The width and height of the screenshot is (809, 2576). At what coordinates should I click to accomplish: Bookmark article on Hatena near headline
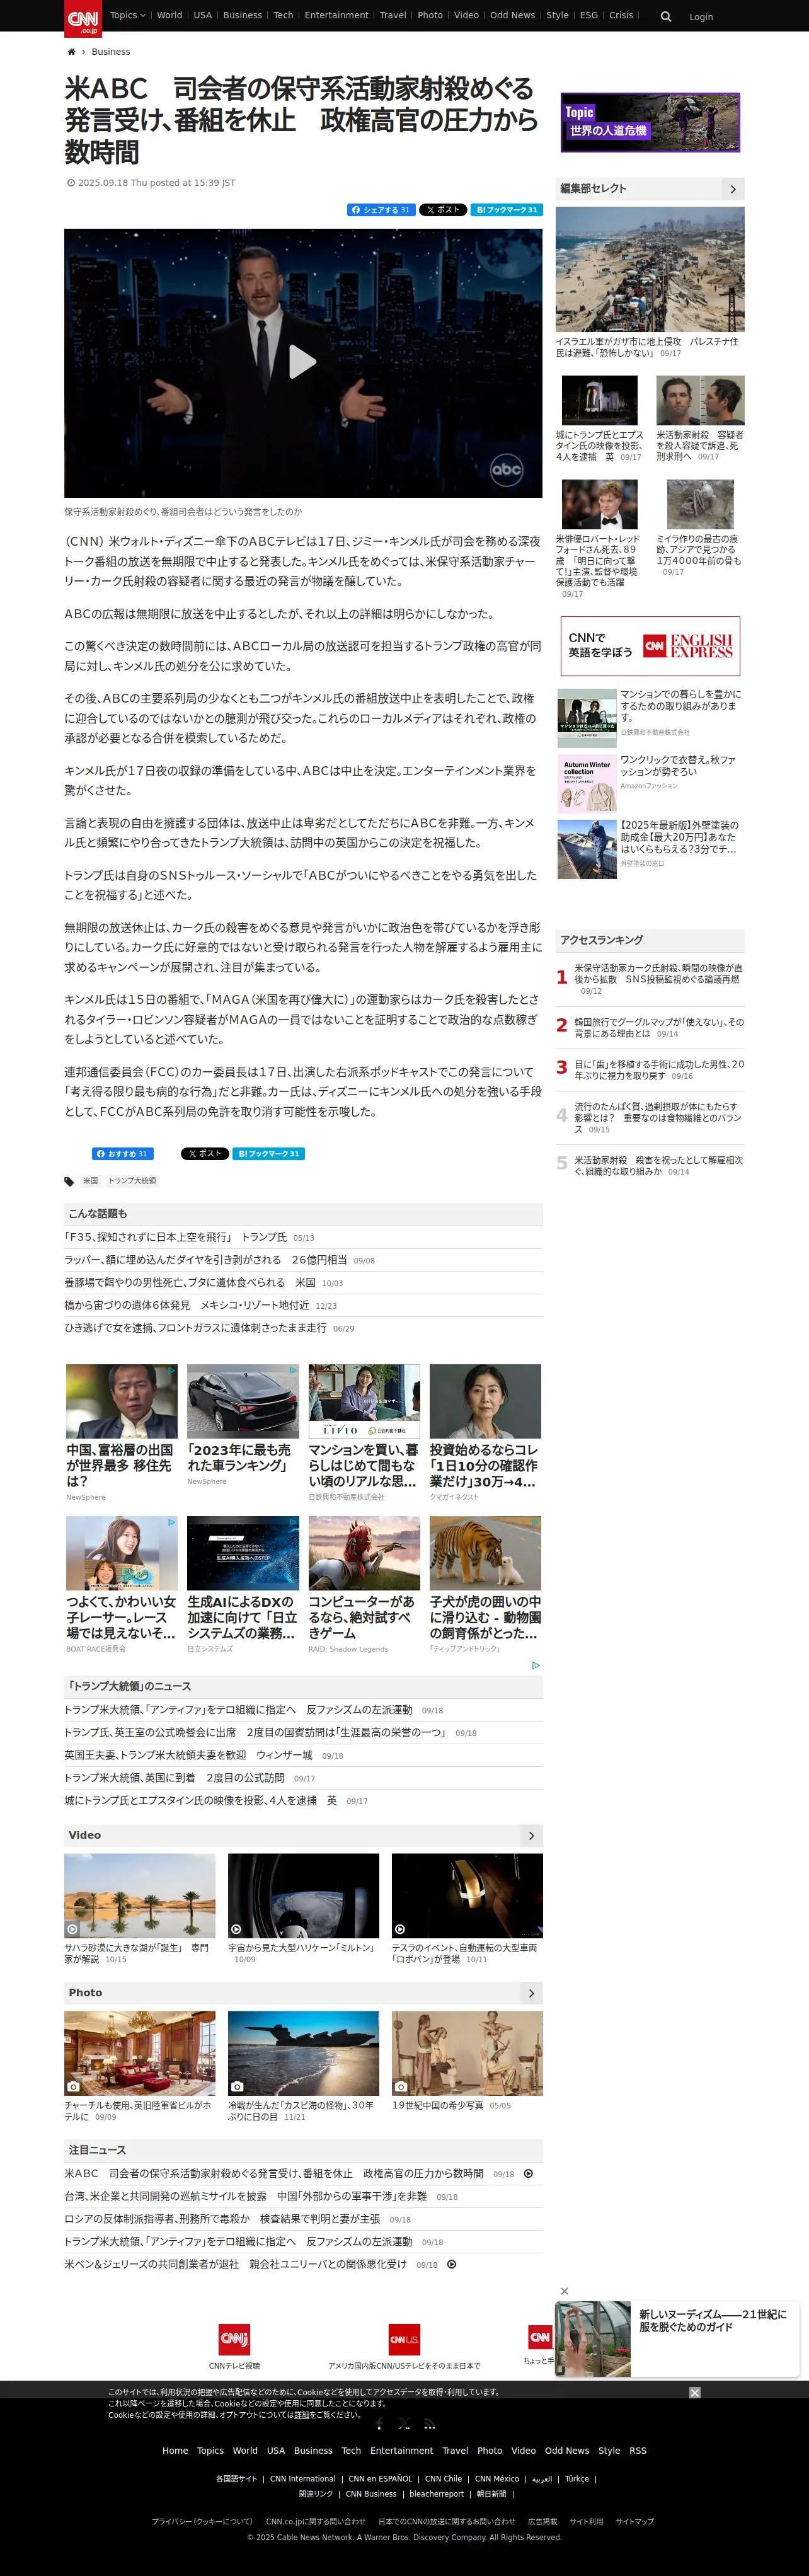click(506, 210)
